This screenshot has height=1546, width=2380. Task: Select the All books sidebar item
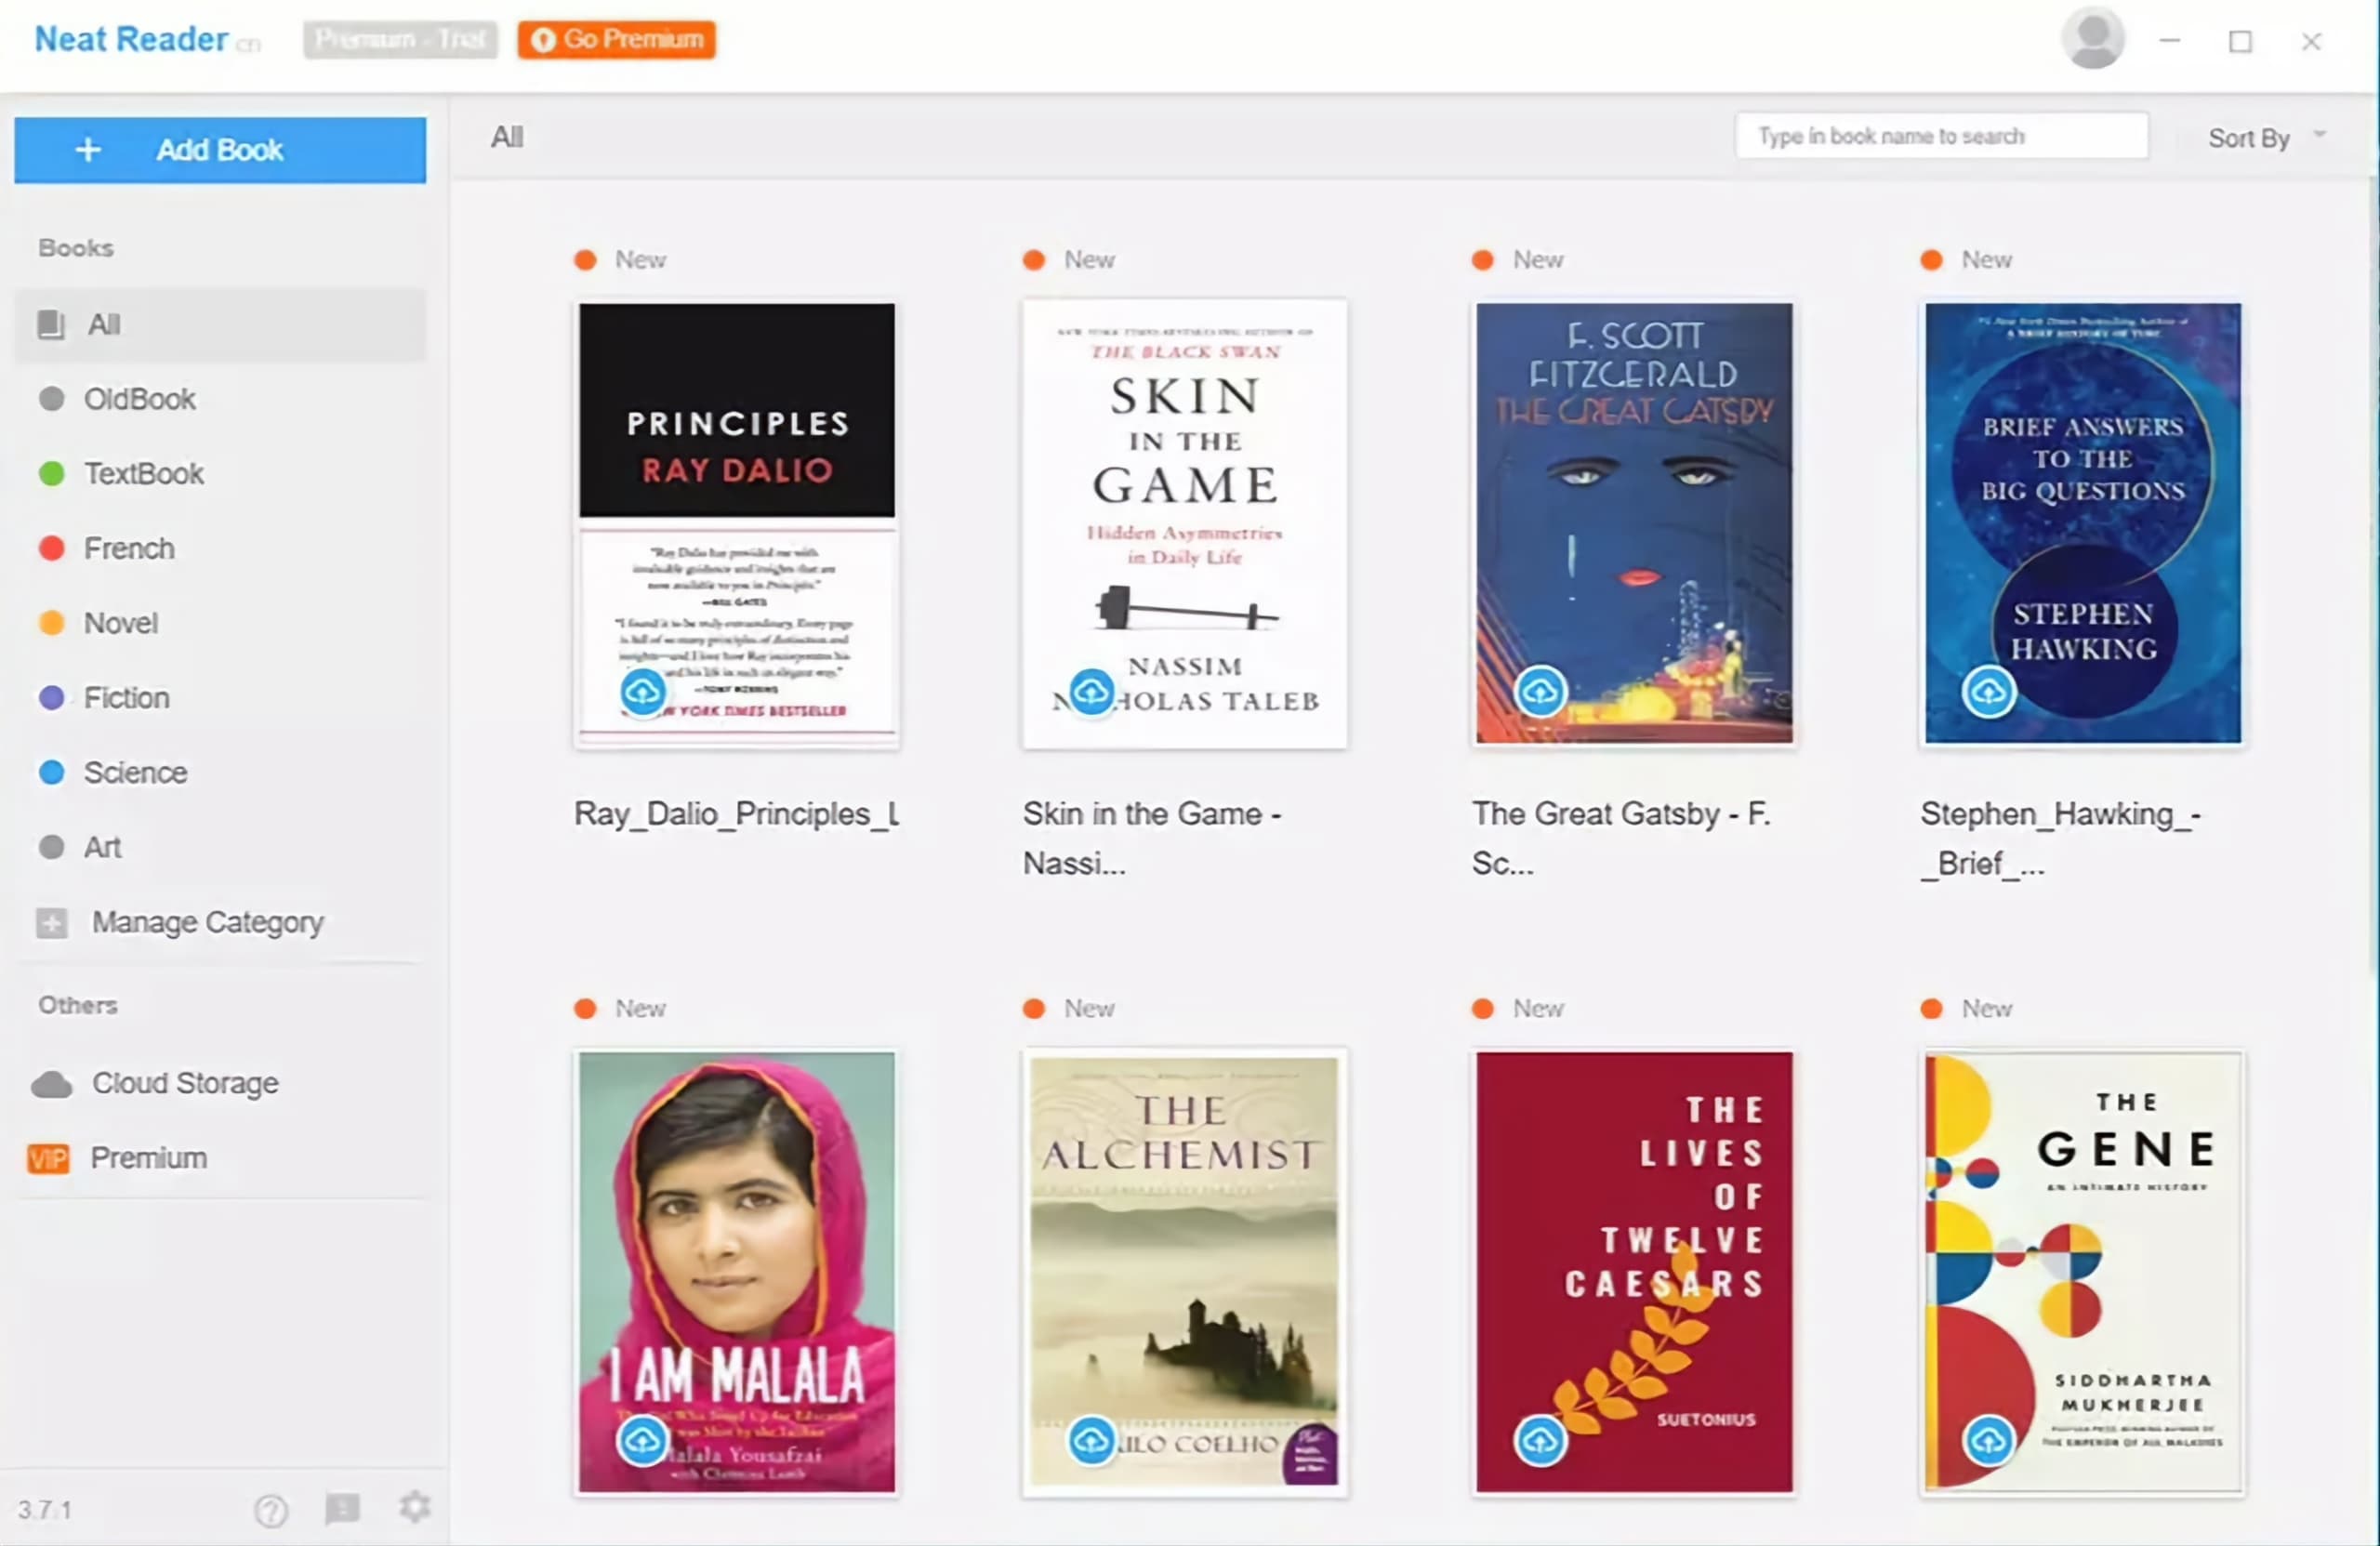pyautogui.click(x=220, y=324)
